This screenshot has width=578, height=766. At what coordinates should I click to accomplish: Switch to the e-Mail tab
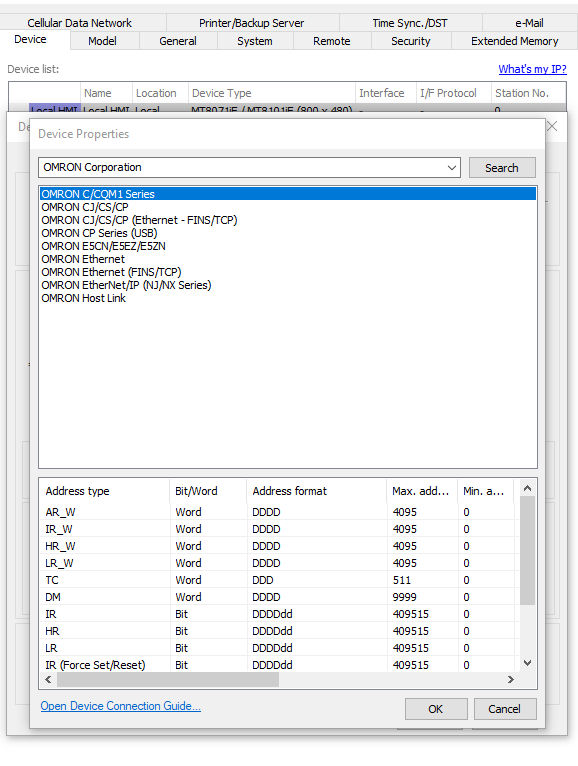click(530, 23)
